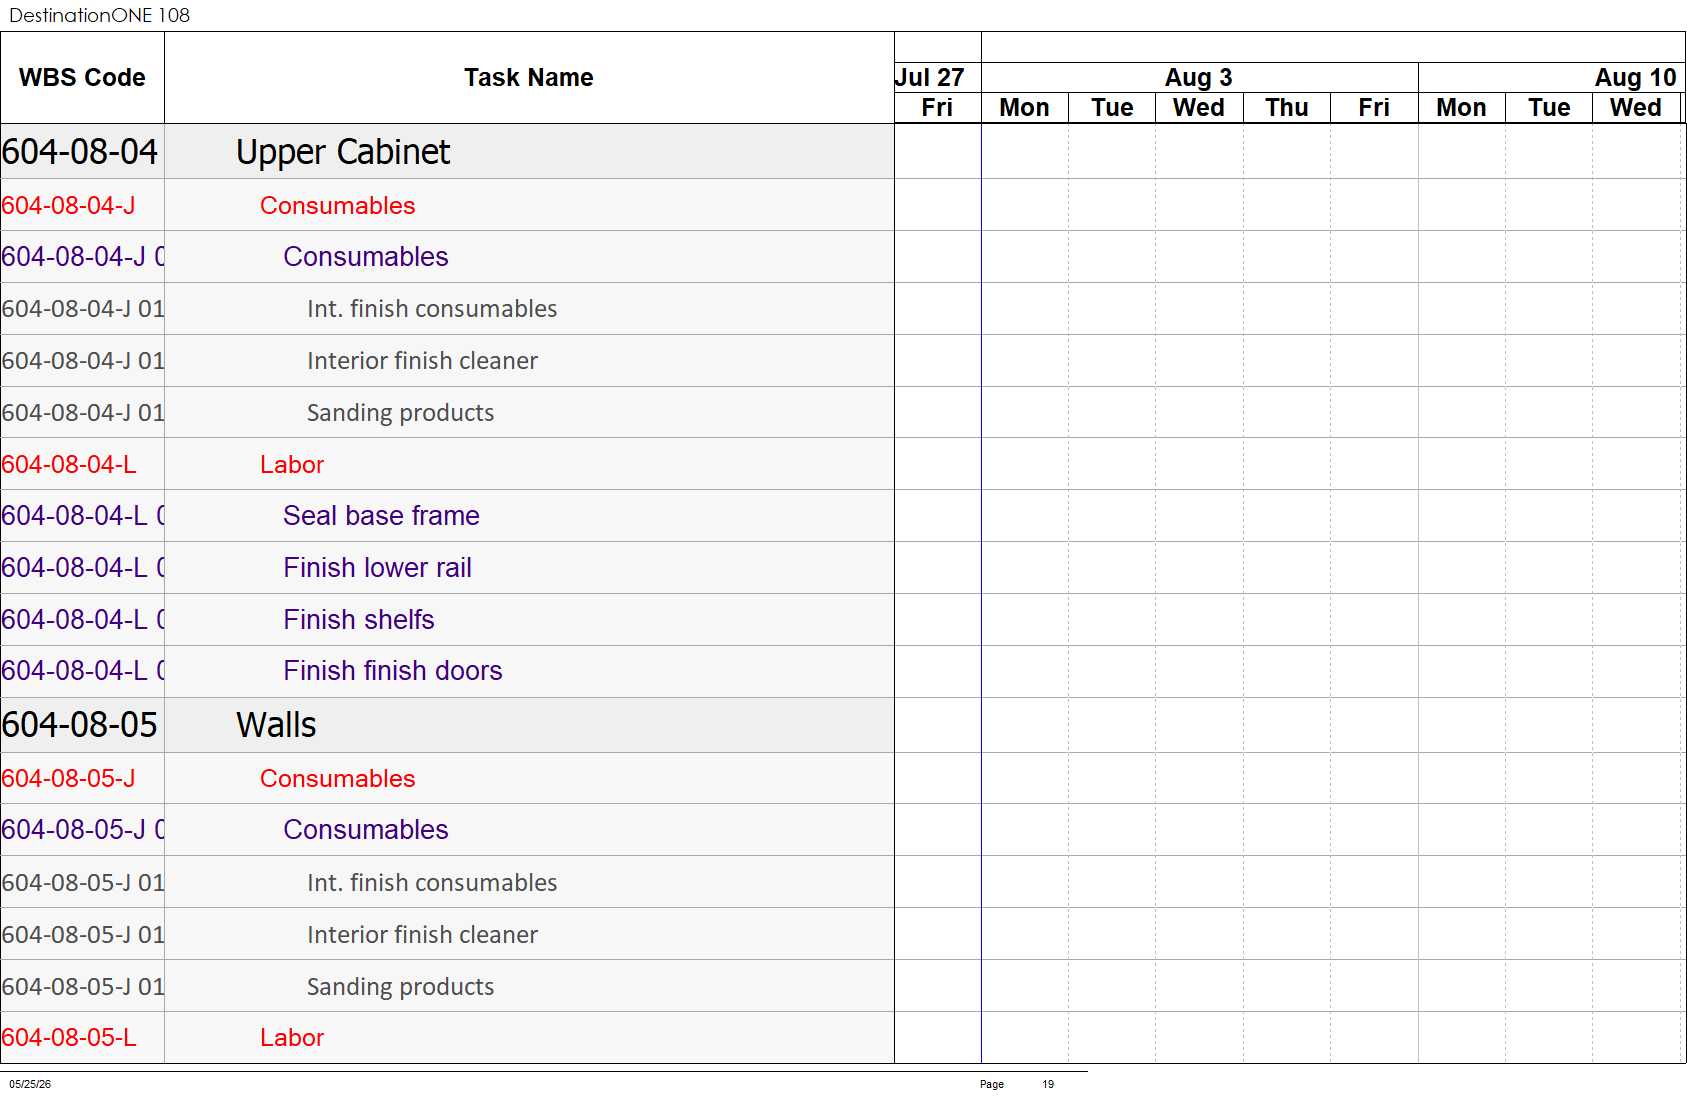Click Wed under the Aug 10 week
This screenshot has height=1097, width=1687.
point(1636,108)
